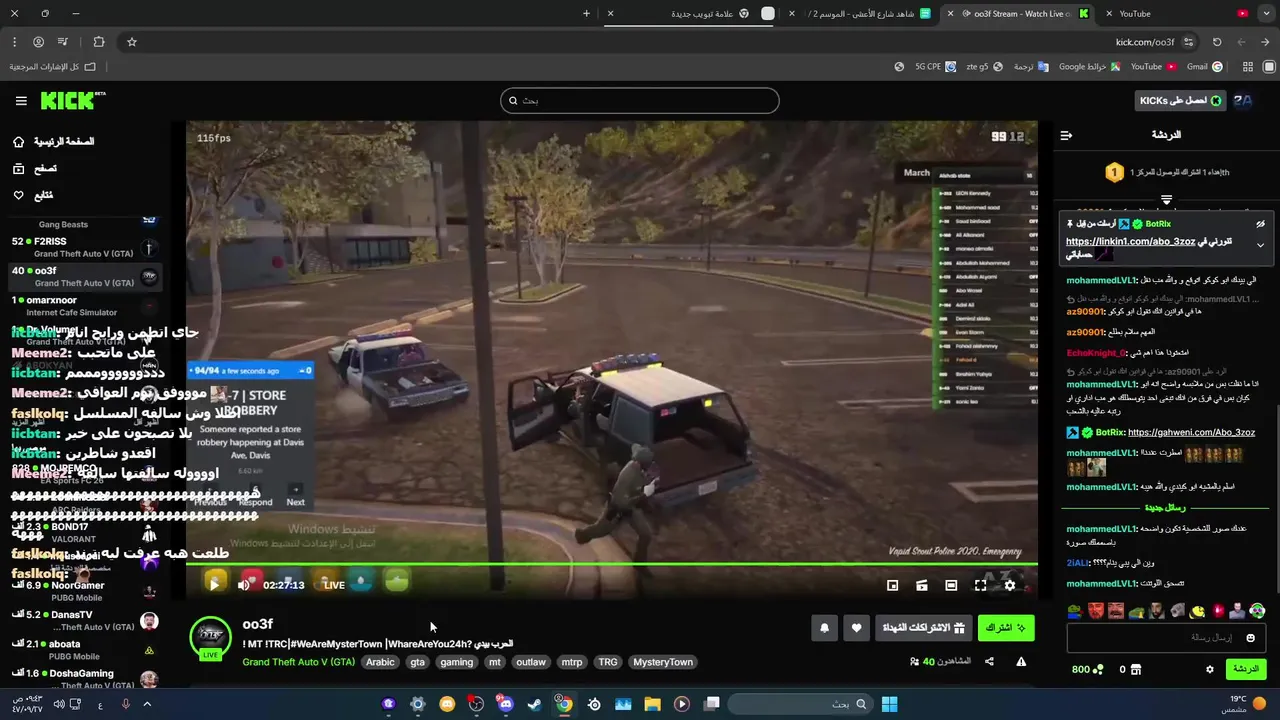Close the oo3f Stream browser tab
The width and height of the screenshot is (1280, 720).
pyautogui.click(x=950, y=14)
